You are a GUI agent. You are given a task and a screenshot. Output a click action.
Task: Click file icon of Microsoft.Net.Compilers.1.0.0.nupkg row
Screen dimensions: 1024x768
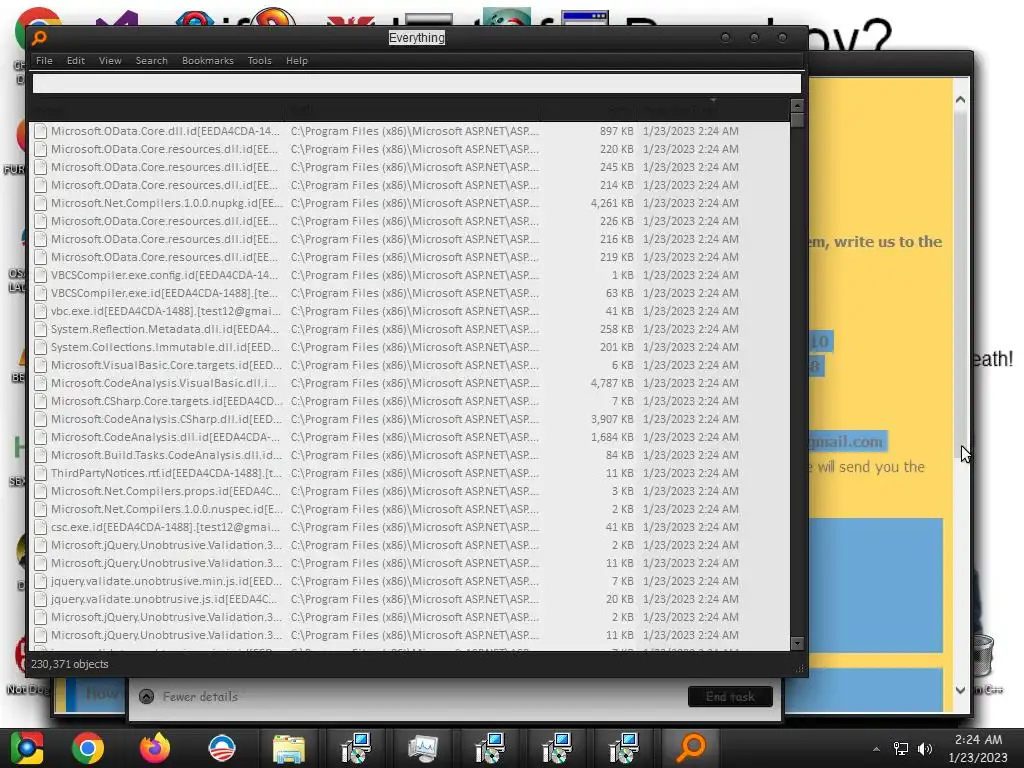click(x=40, y=203)
